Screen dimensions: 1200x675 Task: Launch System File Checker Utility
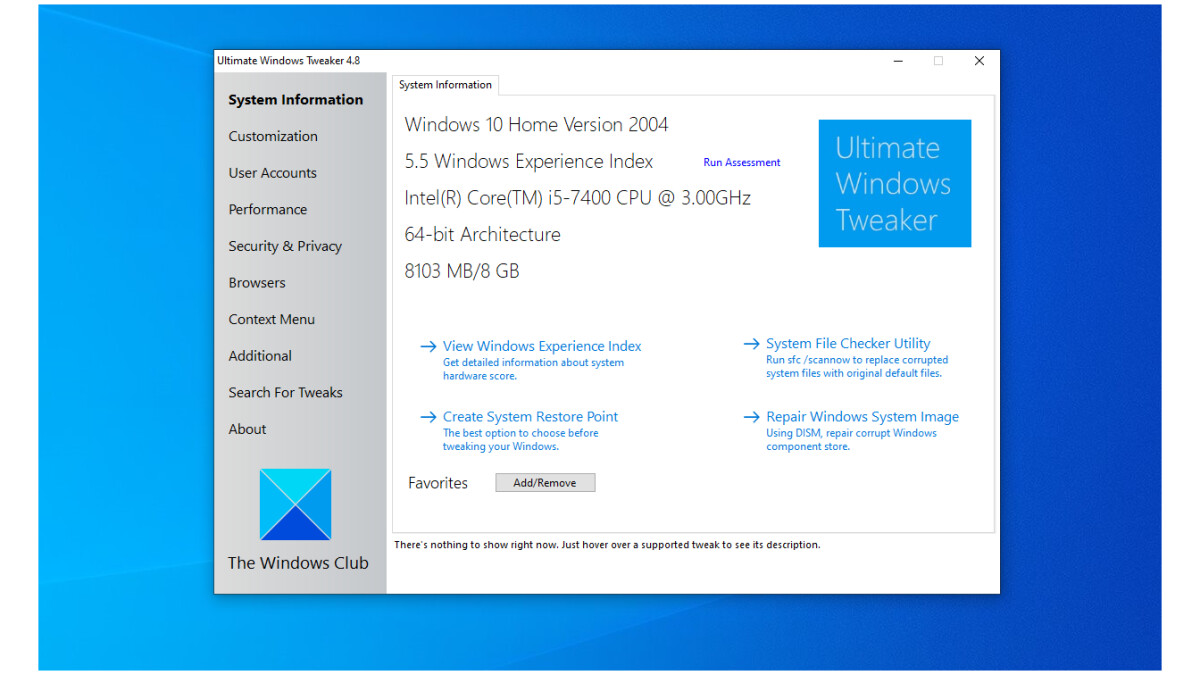coord(848,344)
